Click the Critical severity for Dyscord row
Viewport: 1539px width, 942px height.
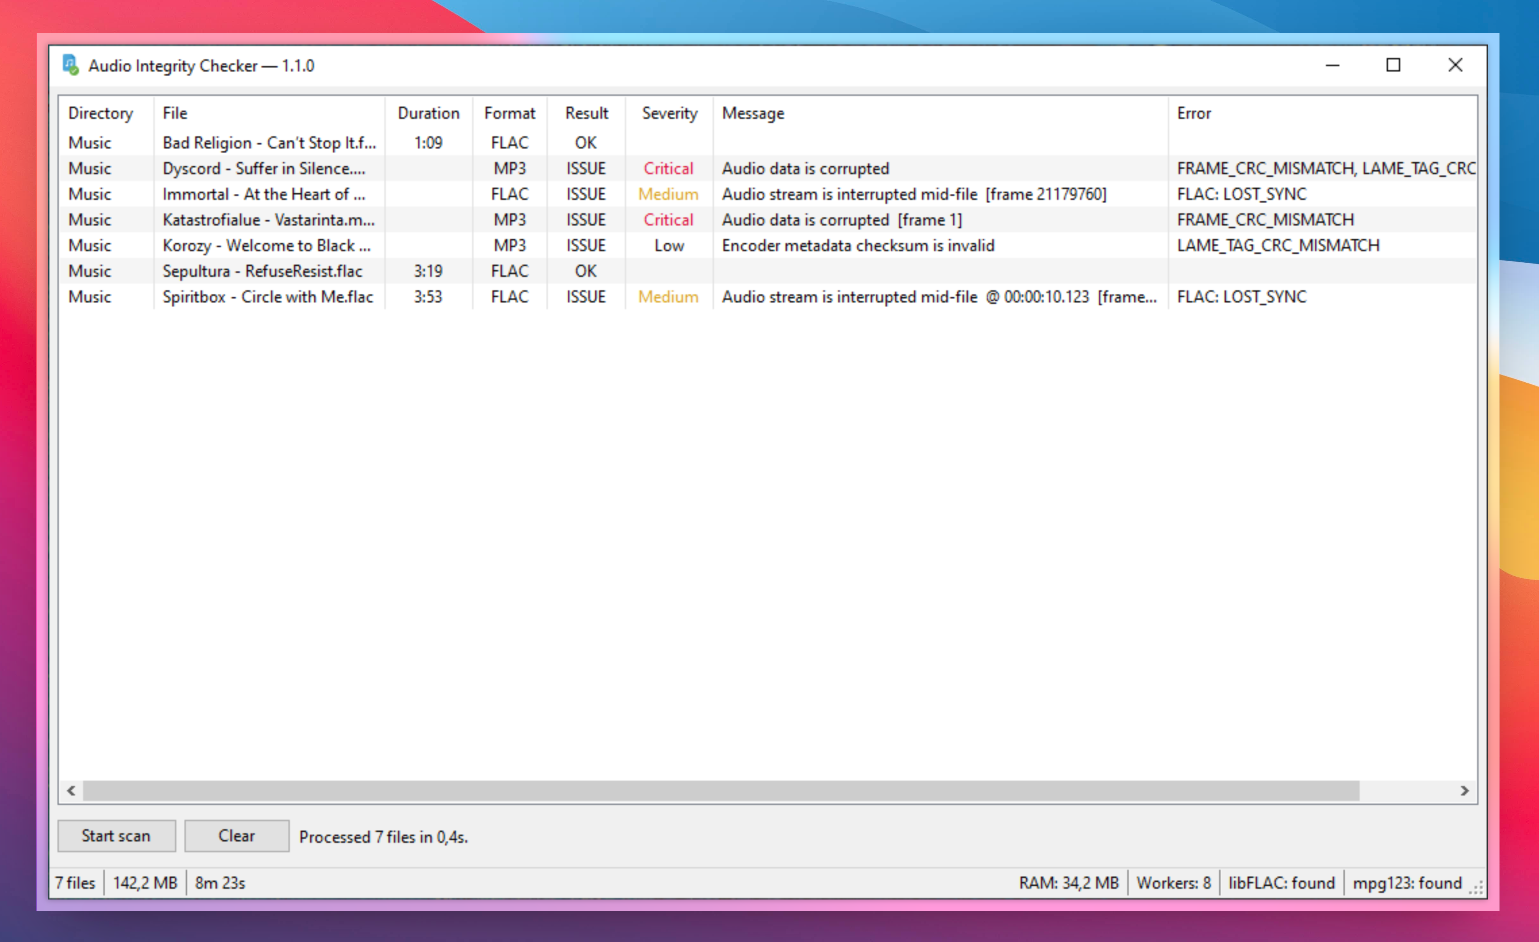(x=668, y=169)
